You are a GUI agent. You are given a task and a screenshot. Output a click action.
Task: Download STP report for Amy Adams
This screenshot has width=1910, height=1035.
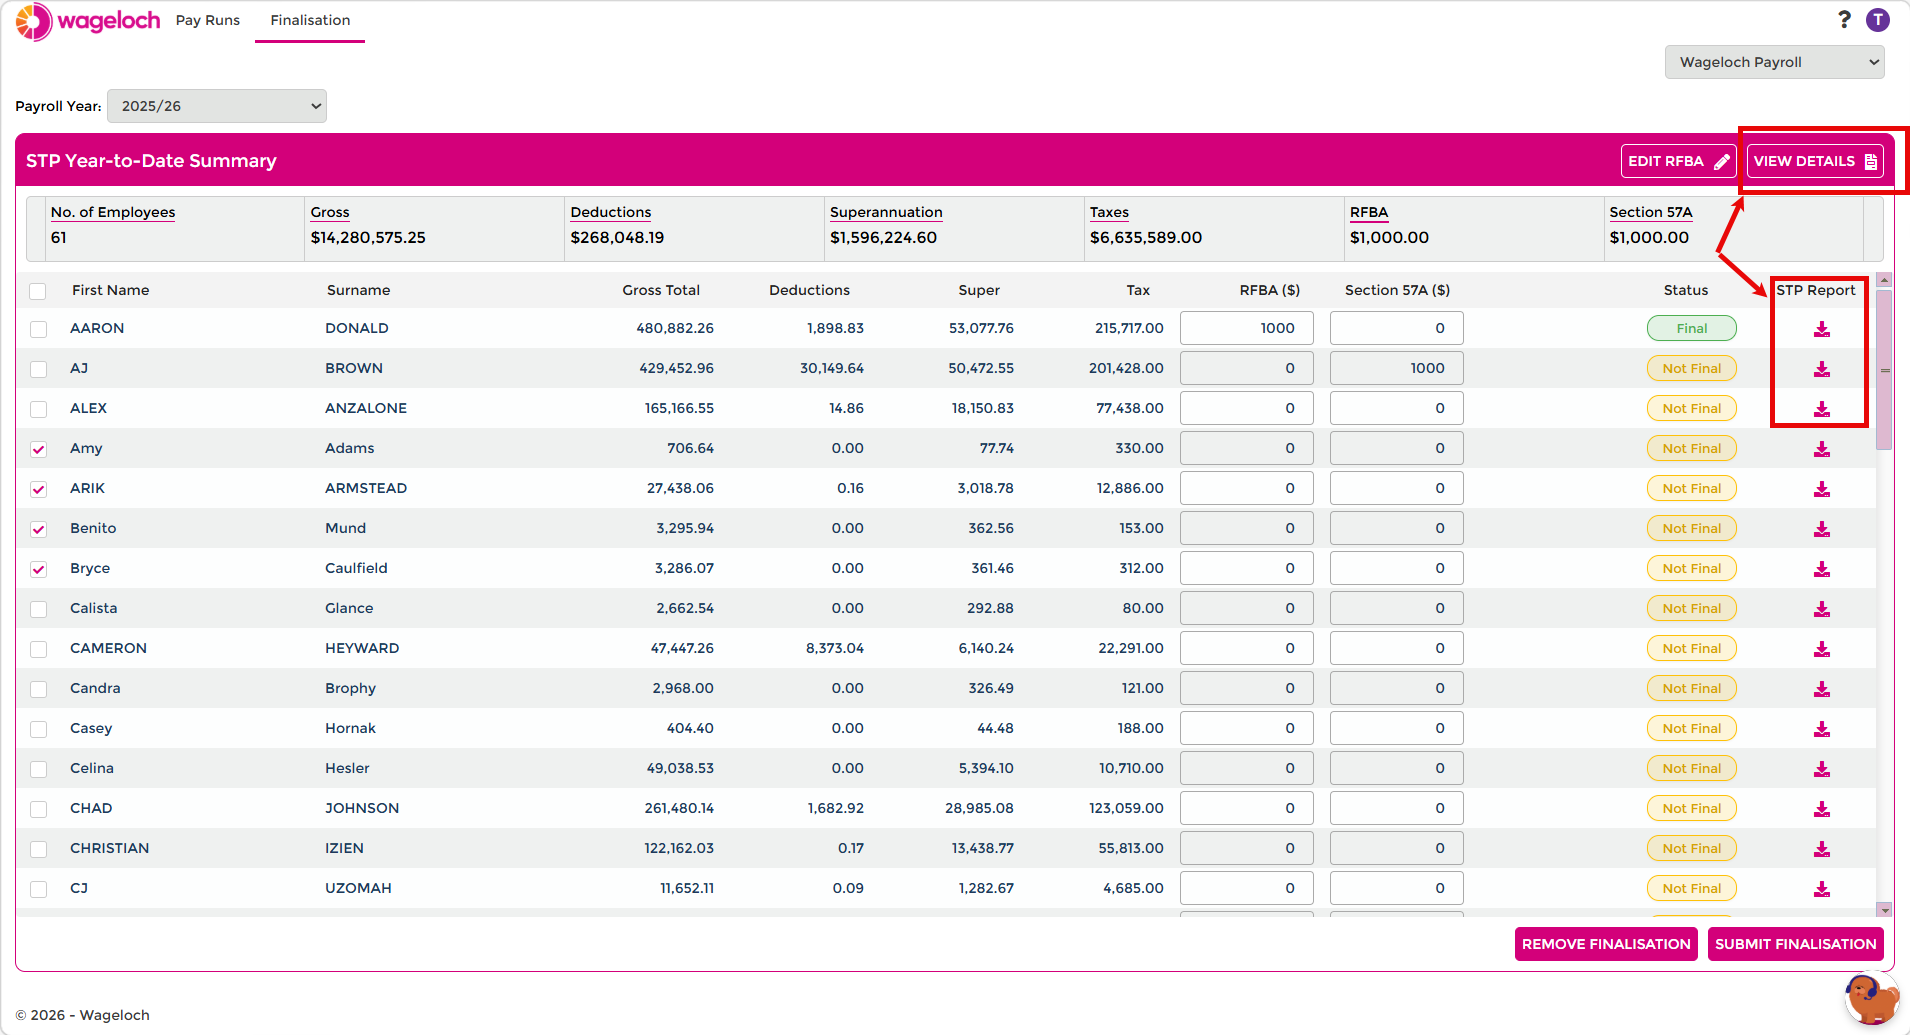click(1822, 449)
